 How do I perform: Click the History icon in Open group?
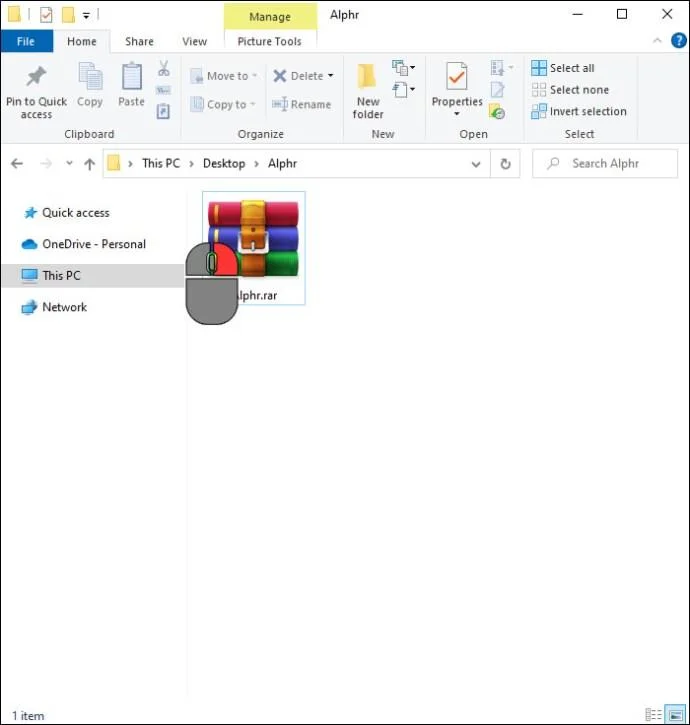click(x=497, y=112)
